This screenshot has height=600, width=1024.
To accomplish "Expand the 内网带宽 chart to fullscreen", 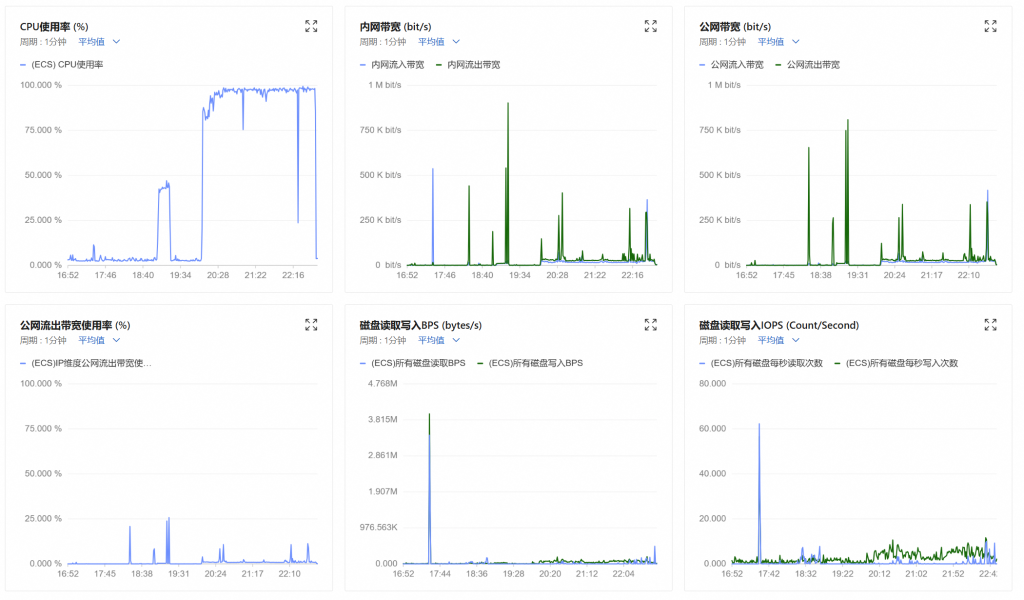I will (651, 26).
